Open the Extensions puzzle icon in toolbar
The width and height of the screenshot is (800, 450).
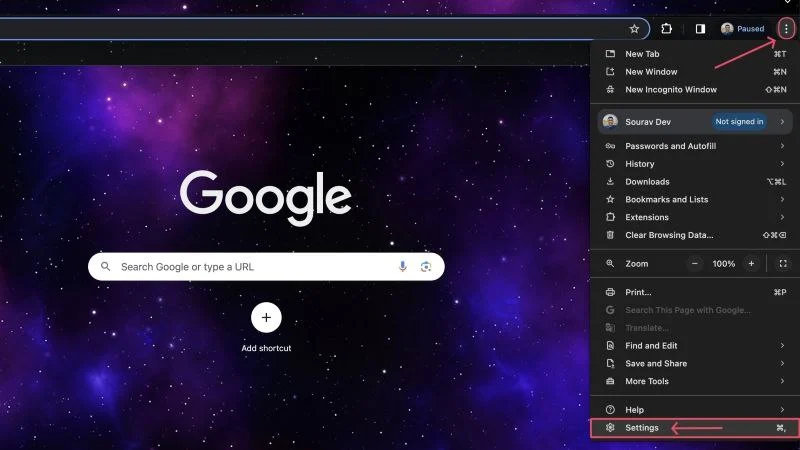666,29
